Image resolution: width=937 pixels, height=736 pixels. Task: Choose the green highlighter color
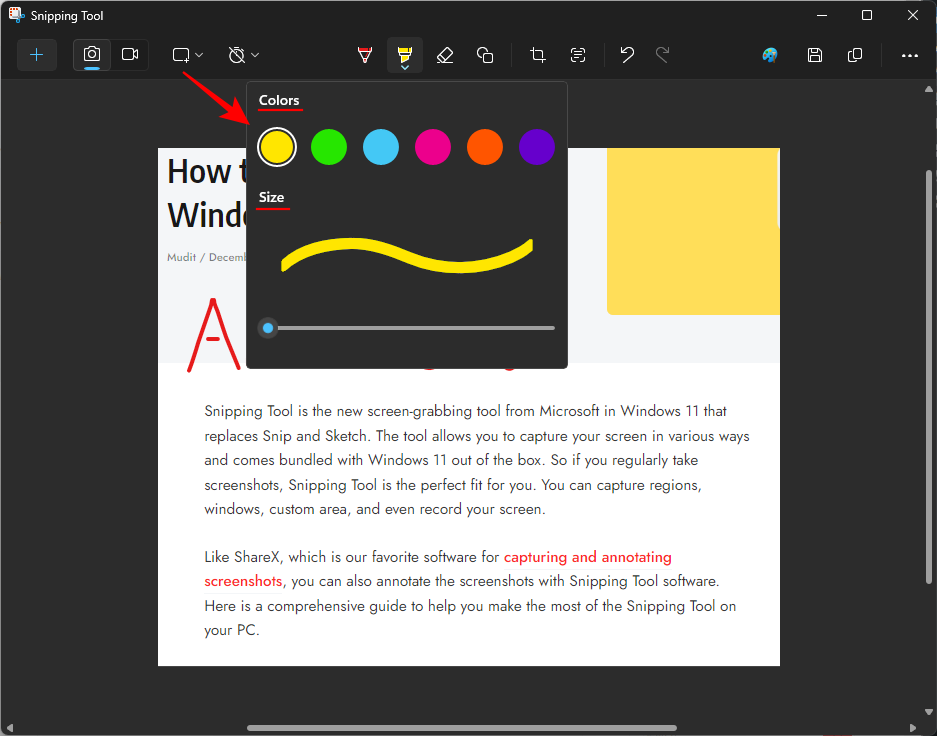point(329,147)
